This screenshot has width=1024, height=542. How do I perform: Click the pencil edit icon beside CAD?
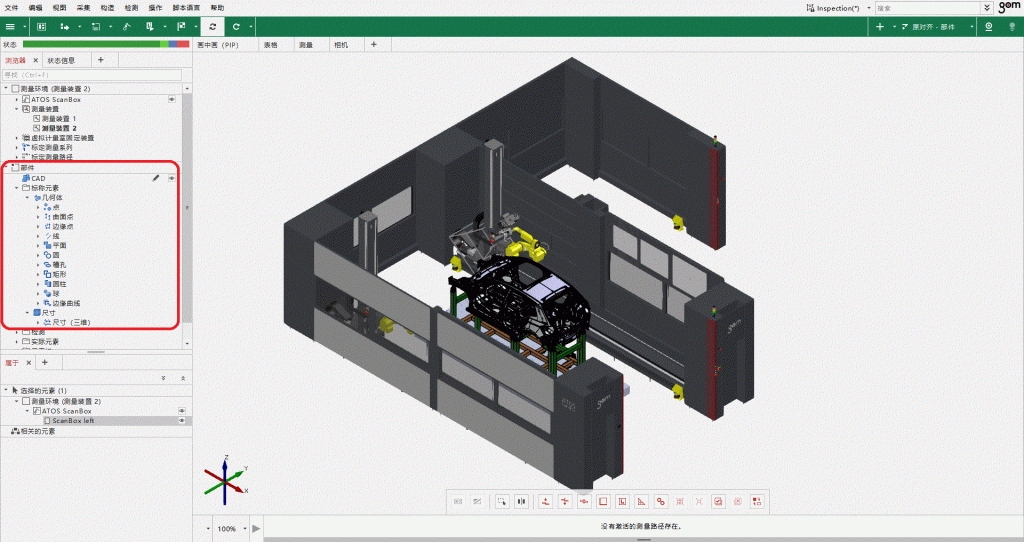155,178
